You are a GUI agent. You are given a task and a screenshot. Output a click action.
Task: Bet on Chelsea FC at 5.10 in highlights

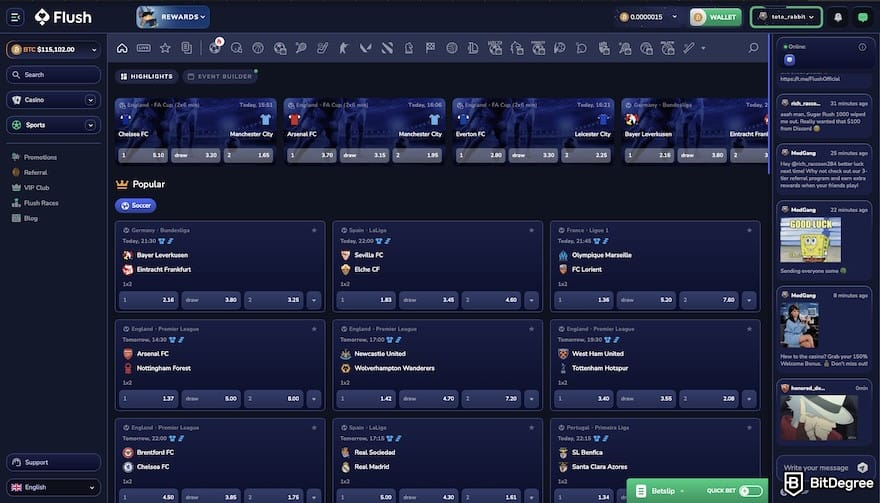(x=143, y=155)
